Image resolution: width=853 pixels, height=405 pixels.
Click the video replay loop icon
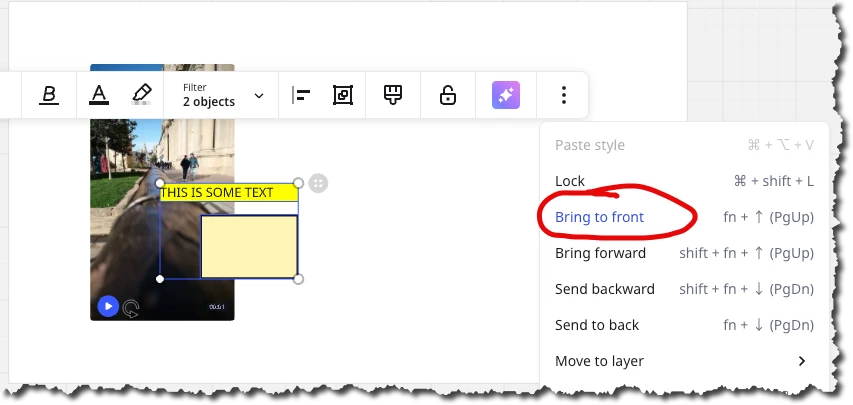tap(131, 308)
